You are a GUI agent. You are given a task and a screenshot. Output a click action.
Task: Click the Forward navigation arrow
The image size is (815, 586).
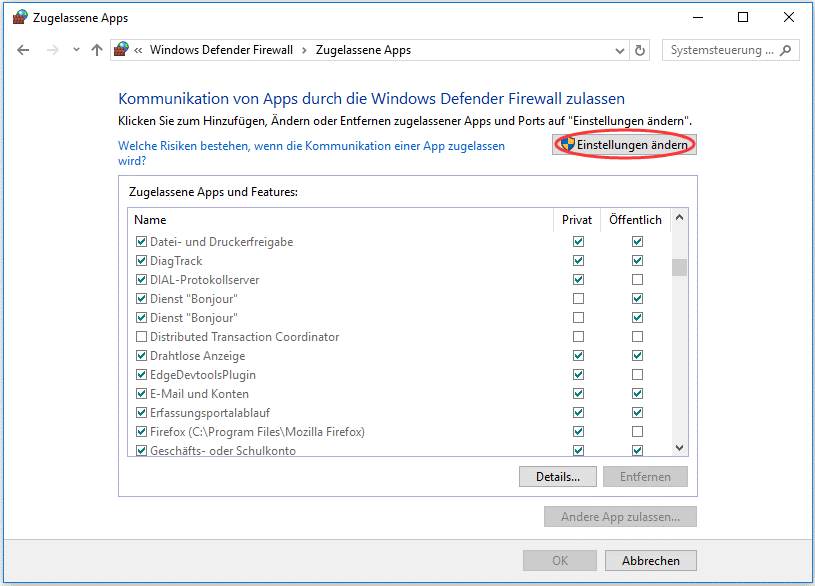pyautogui.click(x=52, y=50)
